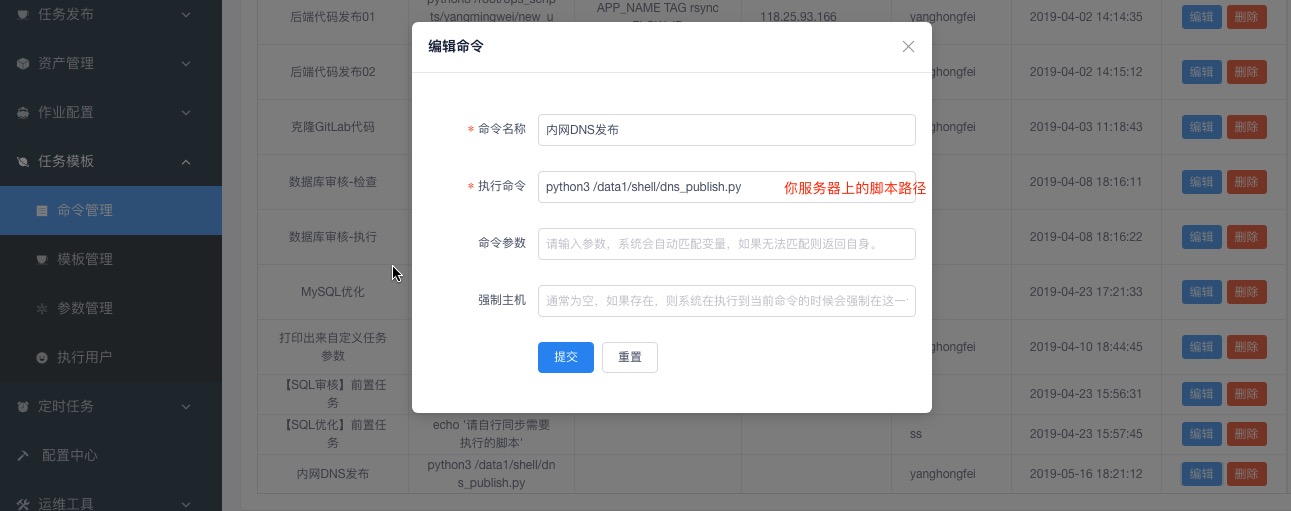Screen dimensions: 1291x511
Task: Click the 命令名称 input field
Action: 726,130
